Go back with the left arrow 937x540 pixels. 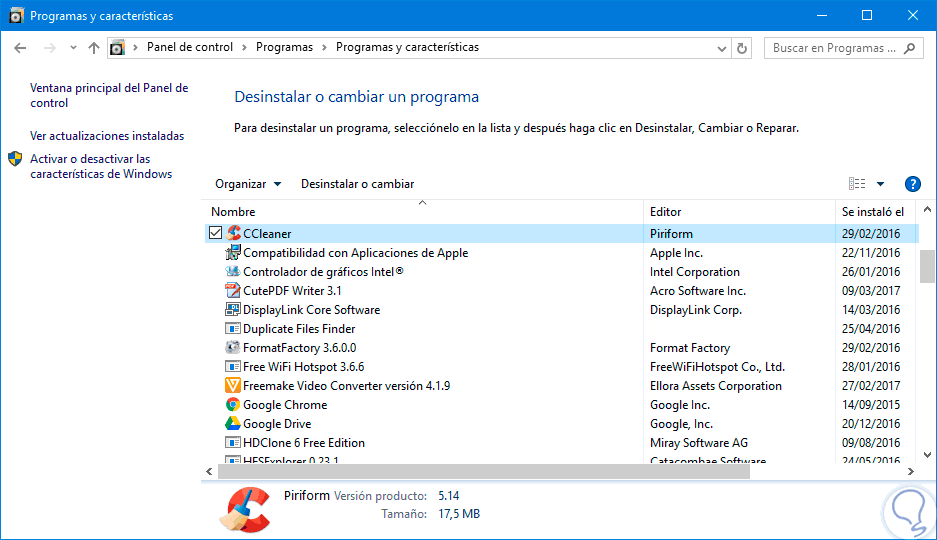click(20, 48)
